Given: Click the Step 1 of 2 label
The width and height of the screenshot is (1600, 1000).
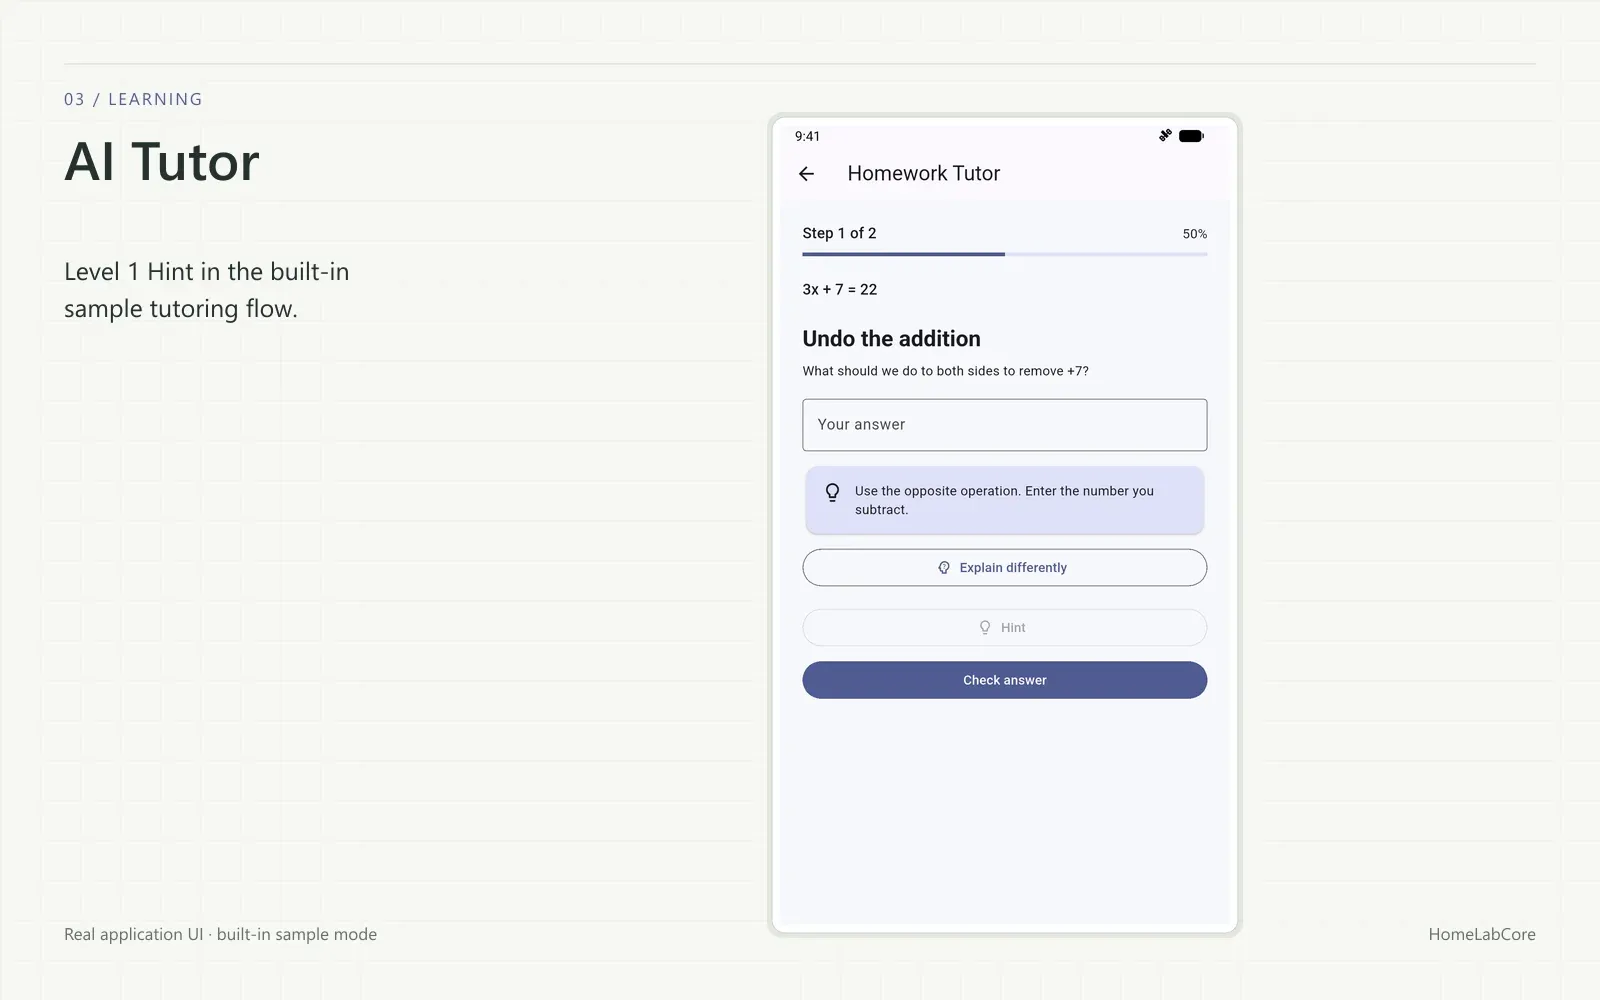Looking at the screenshot, I should click(839, 233).
